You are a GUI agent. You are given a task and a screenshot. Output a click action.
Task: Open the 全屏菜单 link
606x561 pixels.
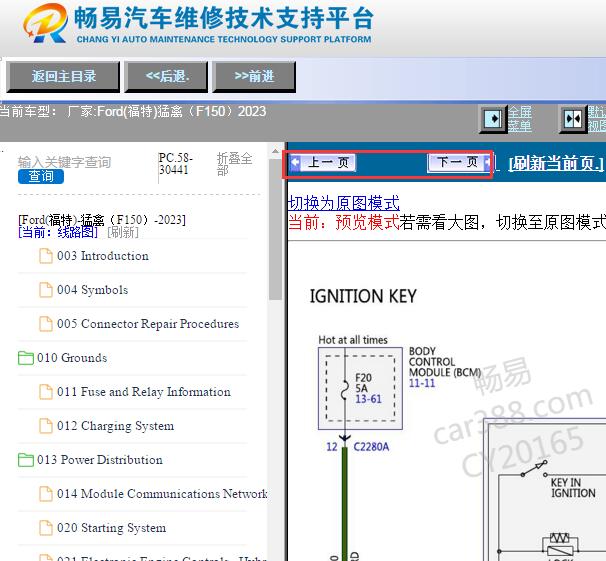(x=519, y=119)
